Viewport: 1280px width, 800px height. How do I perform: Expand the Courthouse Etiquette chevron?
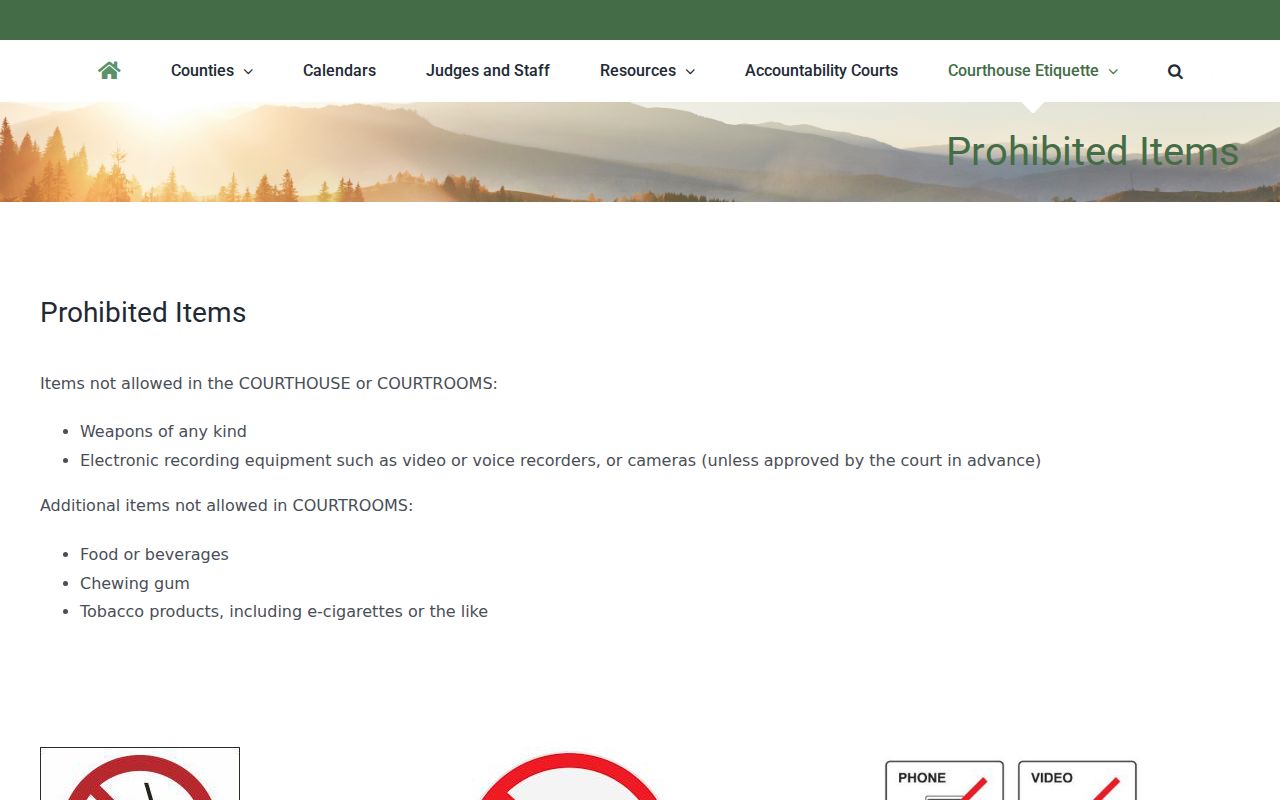point(1113,71)
